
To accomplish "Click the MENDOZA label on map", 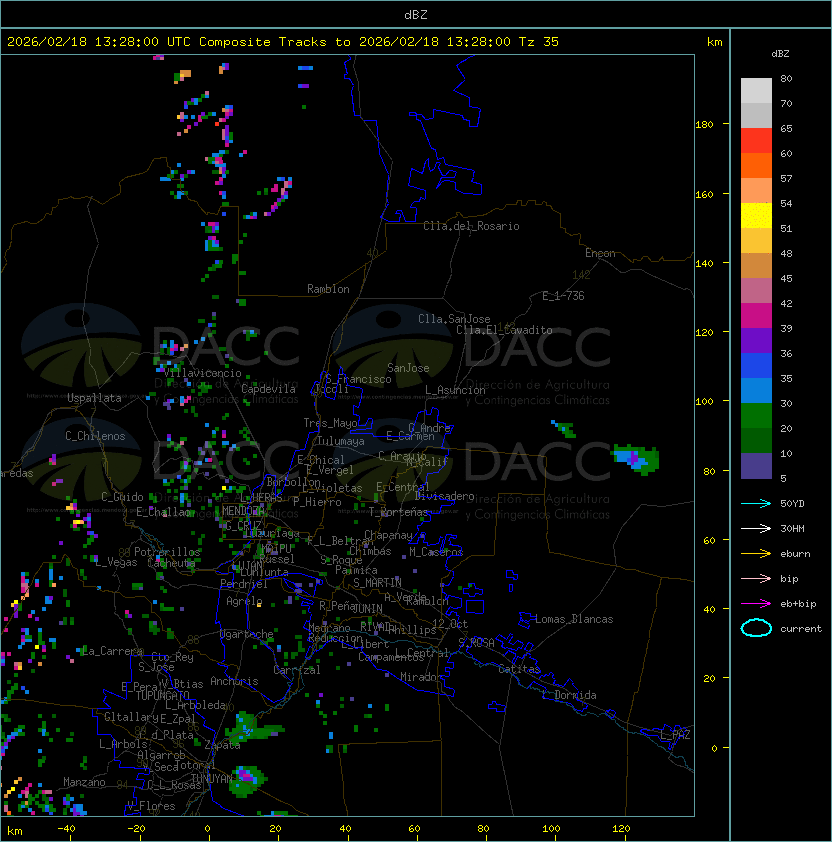I will (243, 510).
